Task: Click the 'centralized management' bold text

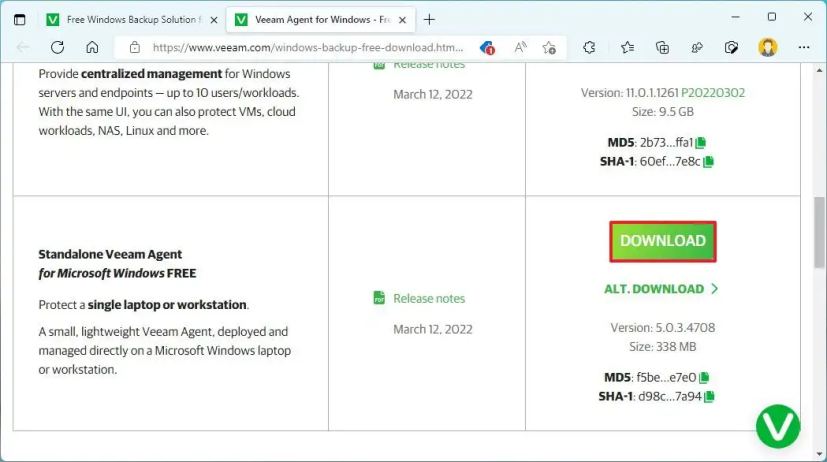Action: pyautogui.click(x=151, y=74)
